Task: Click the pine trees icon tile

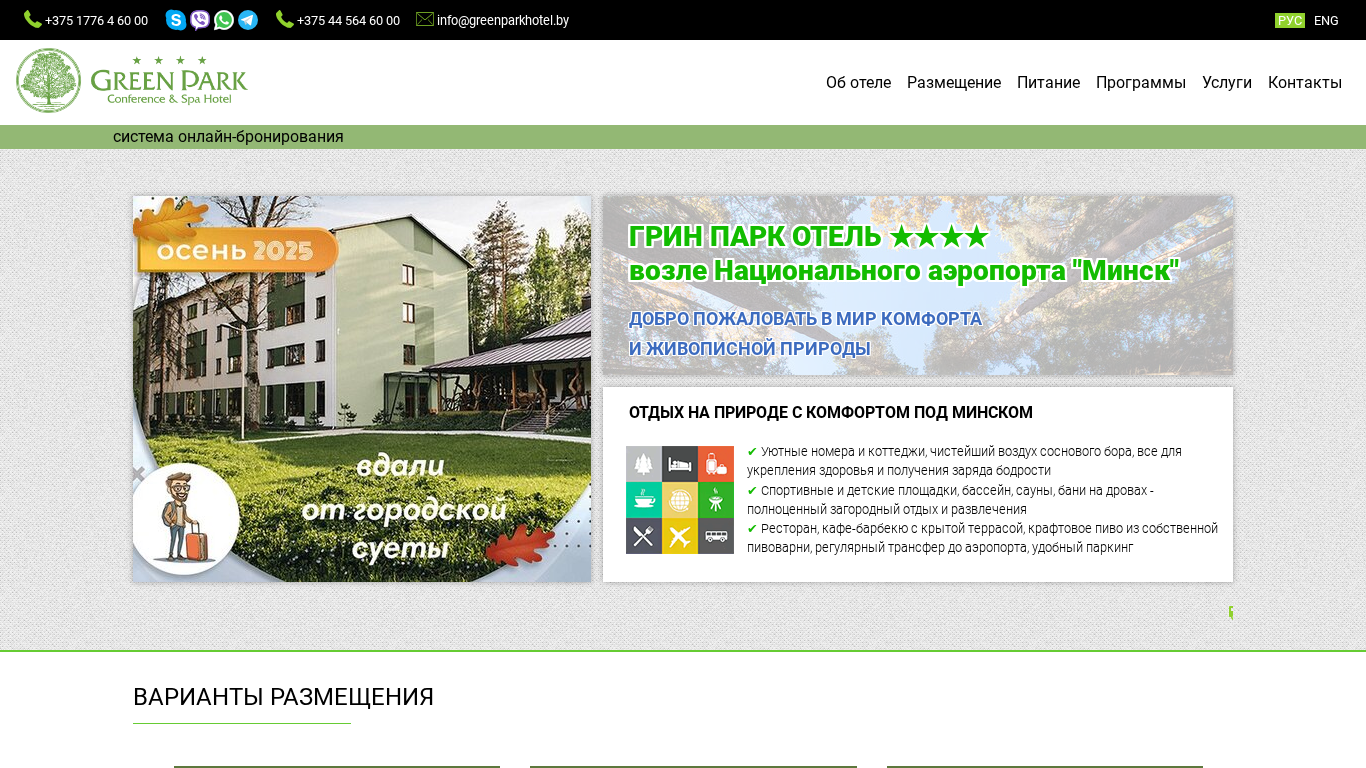Action: 644,464
